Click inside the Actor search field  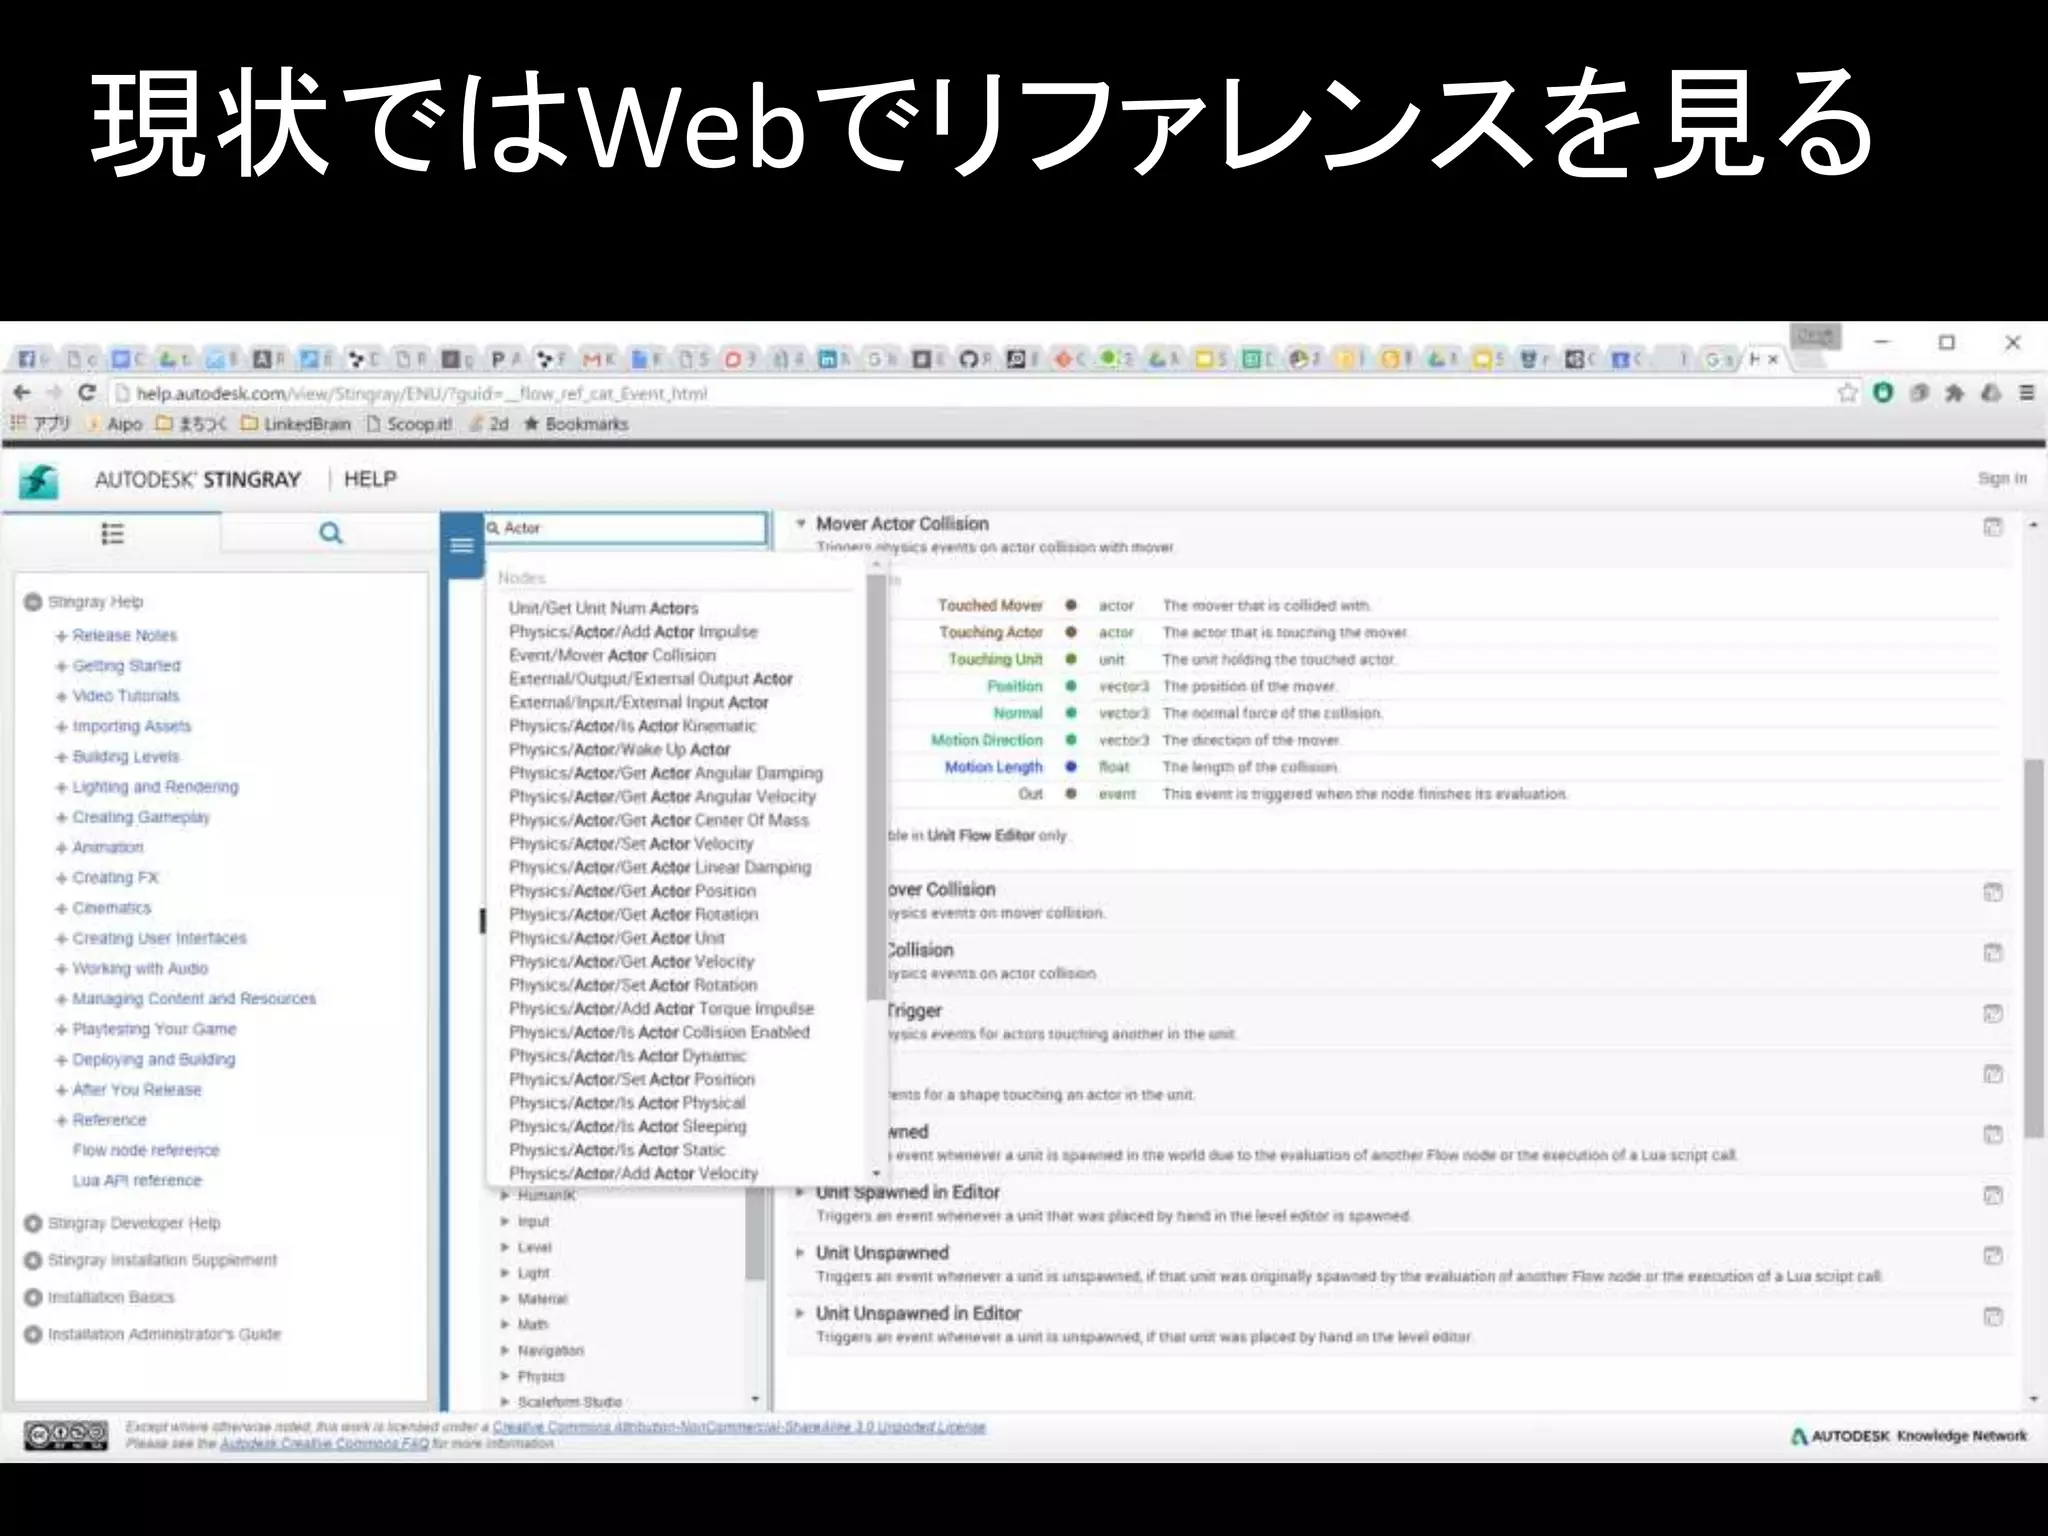click(x=627, y=528)
